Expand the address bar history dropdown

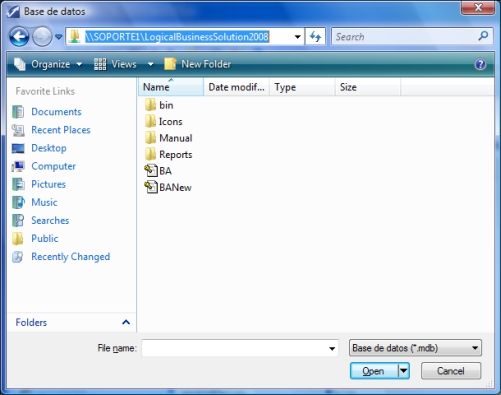[297, 37]
